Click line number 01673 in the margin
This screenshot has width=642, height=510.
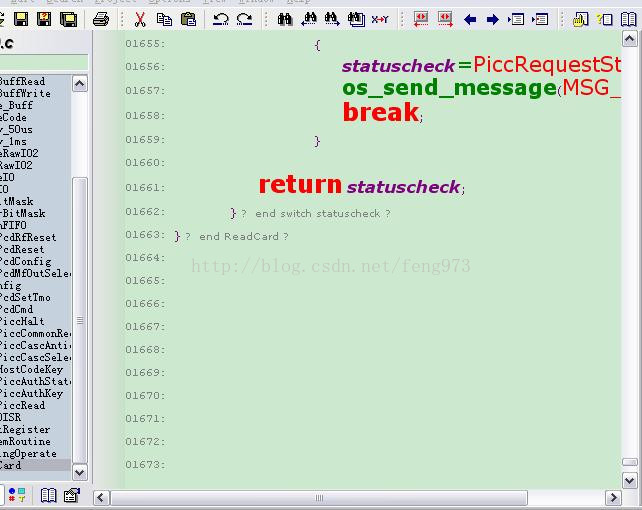coord(145,465)
